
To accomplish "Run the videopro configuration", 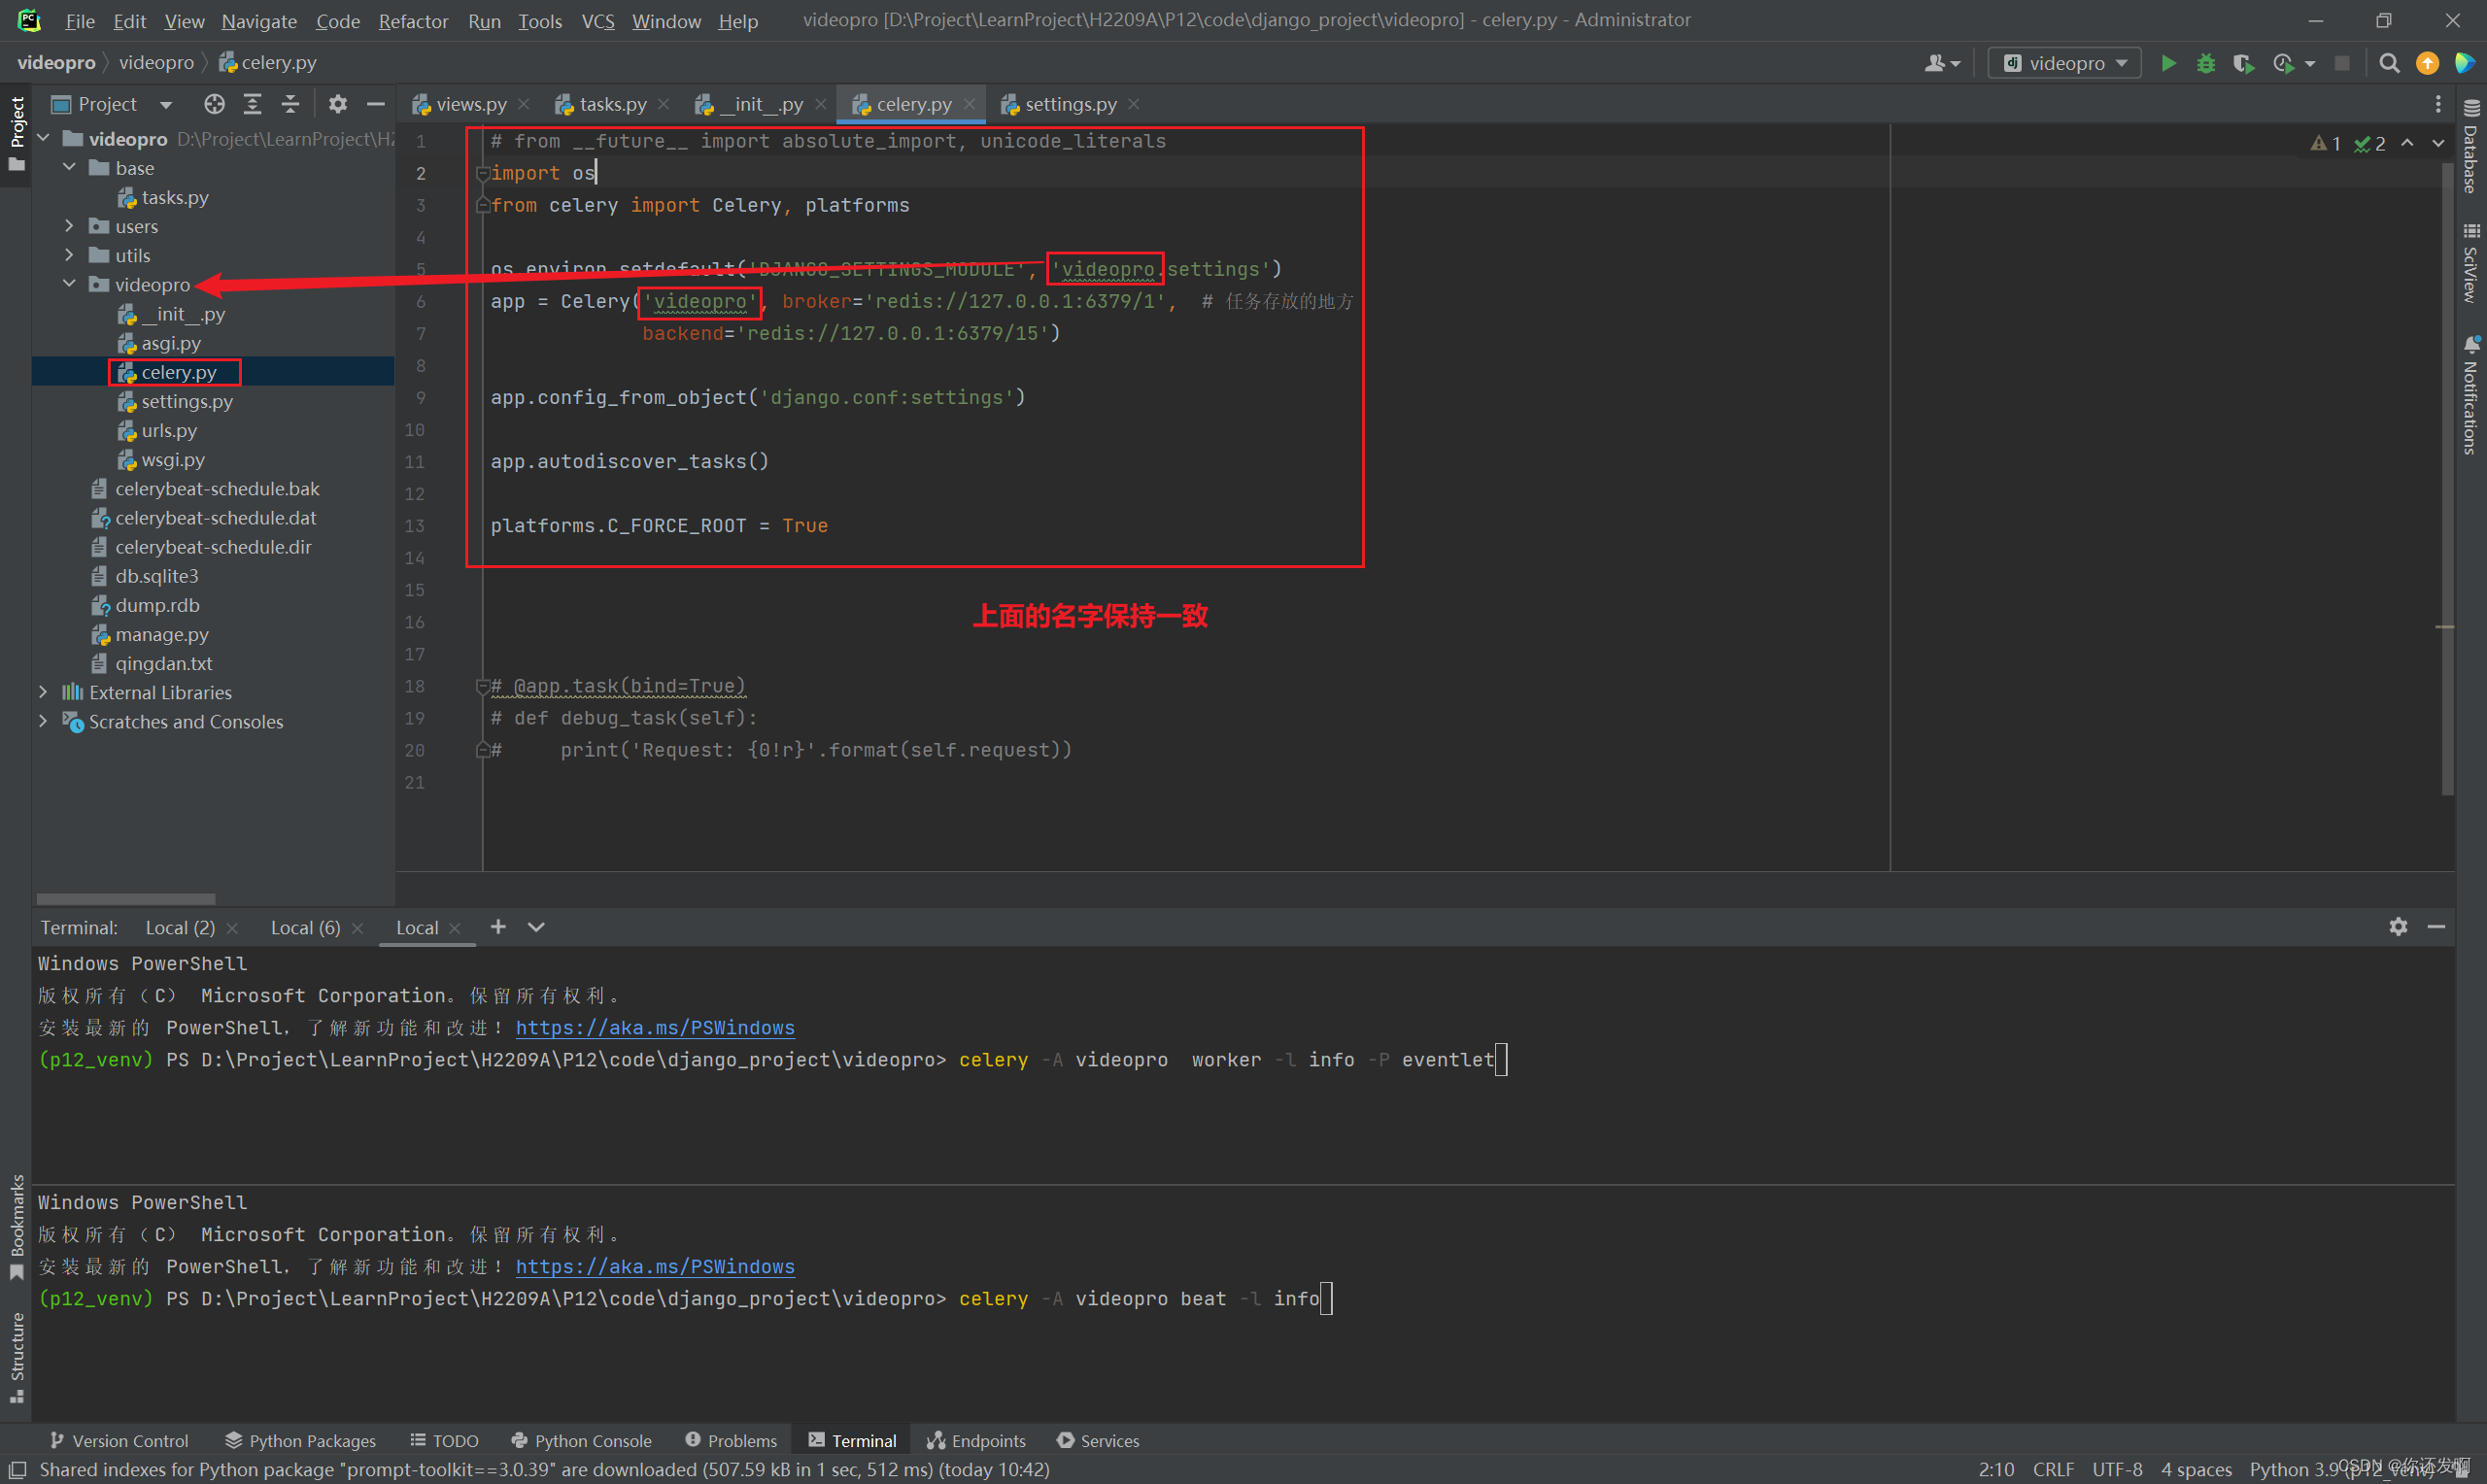I will [2168, 64].
